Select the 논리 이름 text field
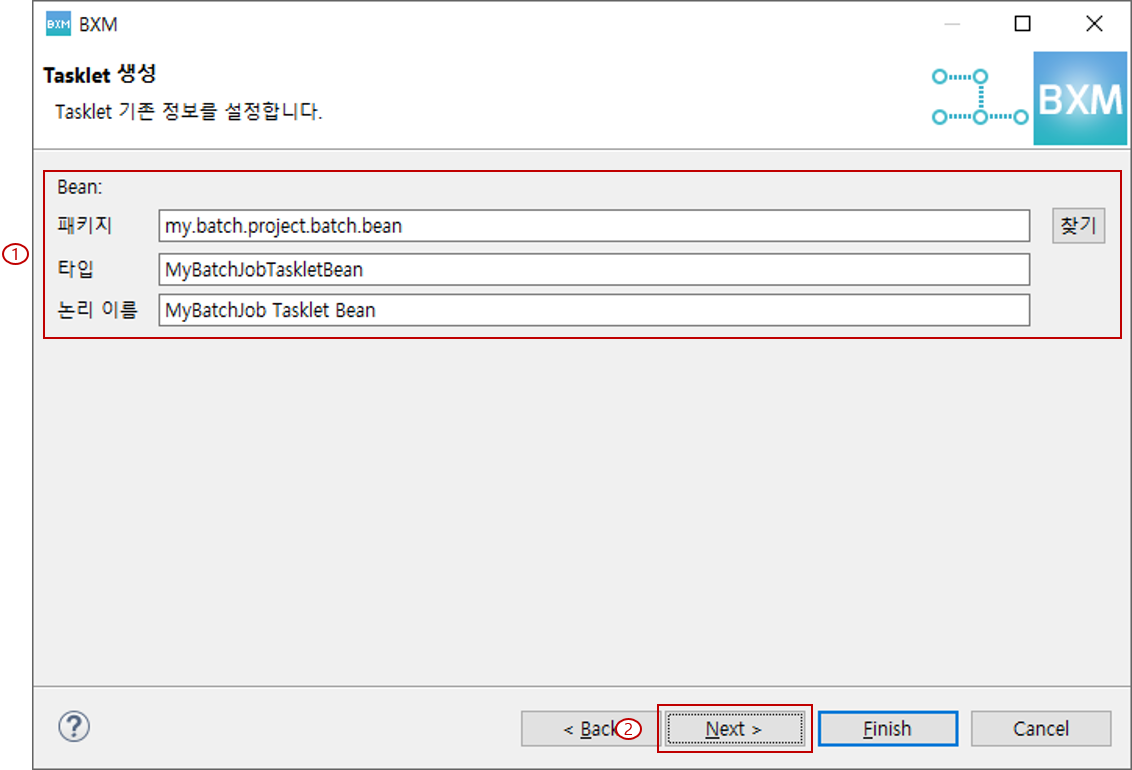Viewport: 1132px width, 770px height. [593, 310]
